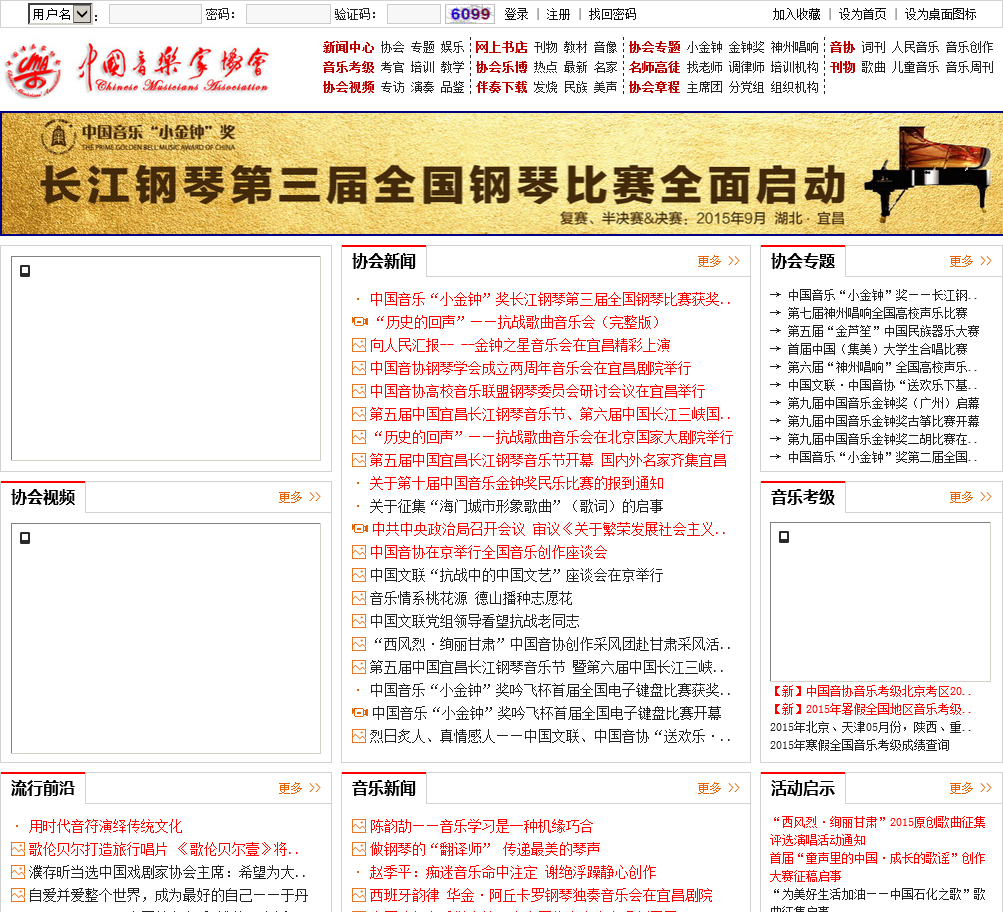This screenshot has height=912, width=1003.
Task: Open the 用户名 login type dropdown
Action: pyautogui.click(x=60, y=14)
